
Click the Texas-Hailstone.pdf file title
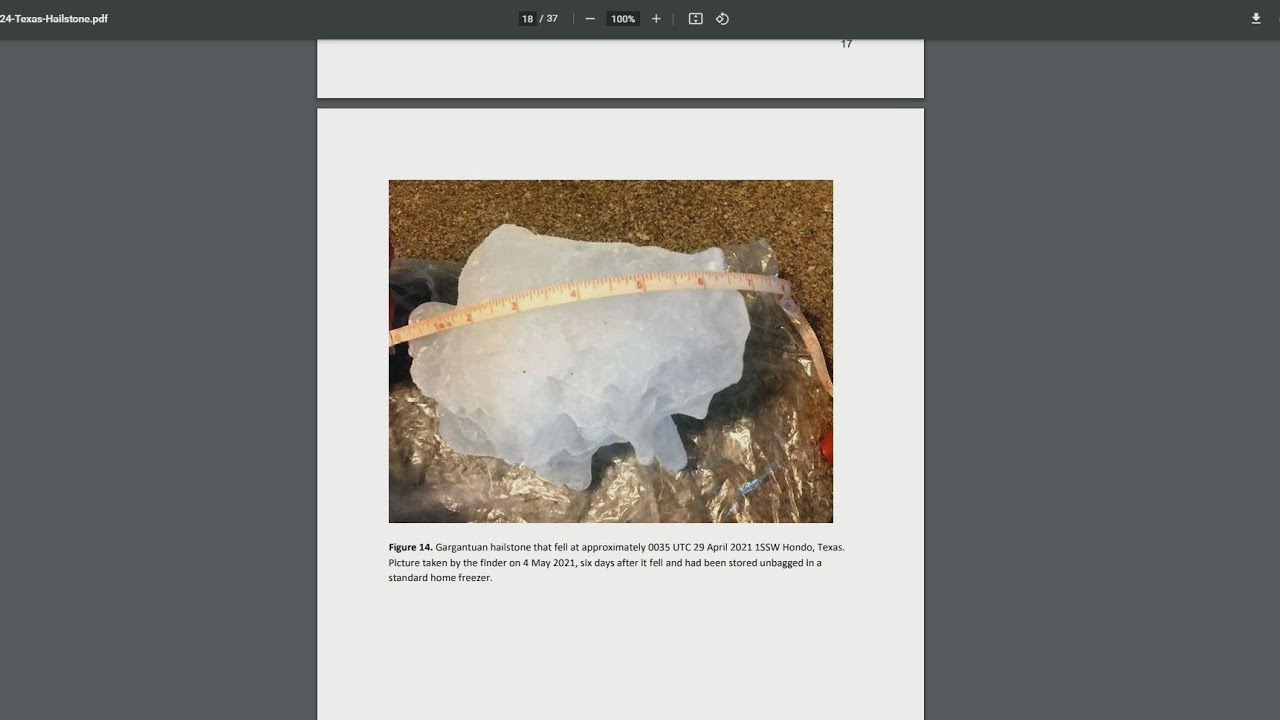coord(54,19)
